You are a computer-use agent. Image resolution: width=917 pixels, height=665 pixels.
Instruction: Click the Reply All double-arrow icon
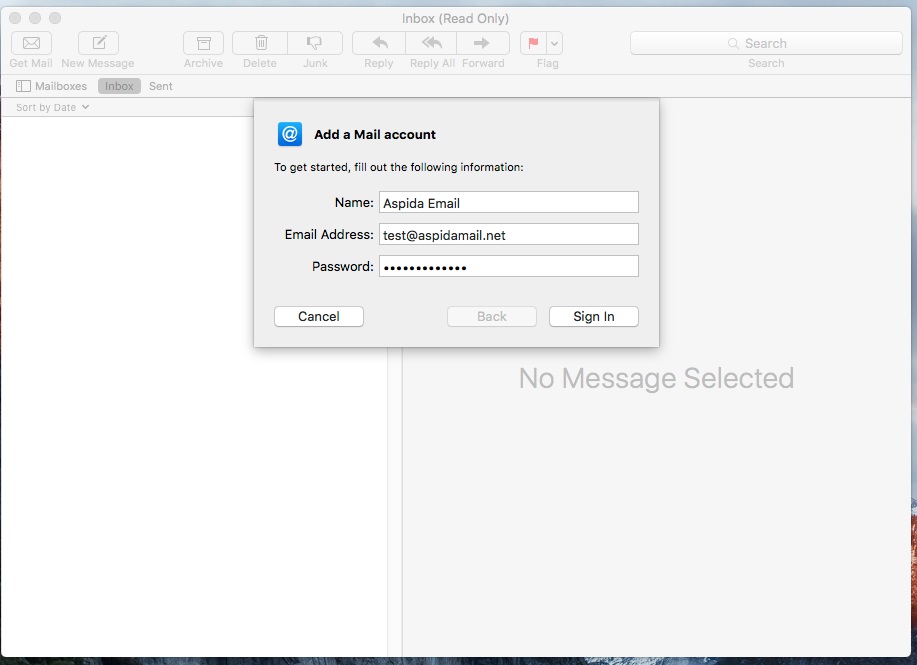432,43
